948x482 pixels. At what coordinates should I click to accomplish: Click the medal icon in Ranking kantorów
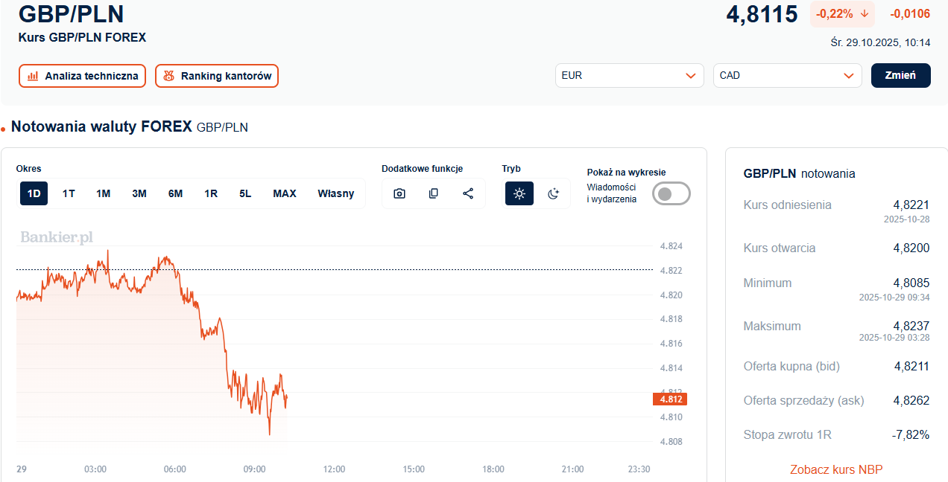(x=169, y=76)
